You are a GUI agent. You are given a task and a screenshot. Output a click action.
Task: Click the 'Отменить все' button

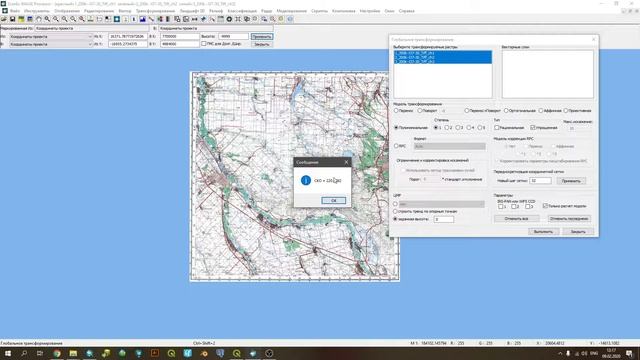(x=516, y=219)
